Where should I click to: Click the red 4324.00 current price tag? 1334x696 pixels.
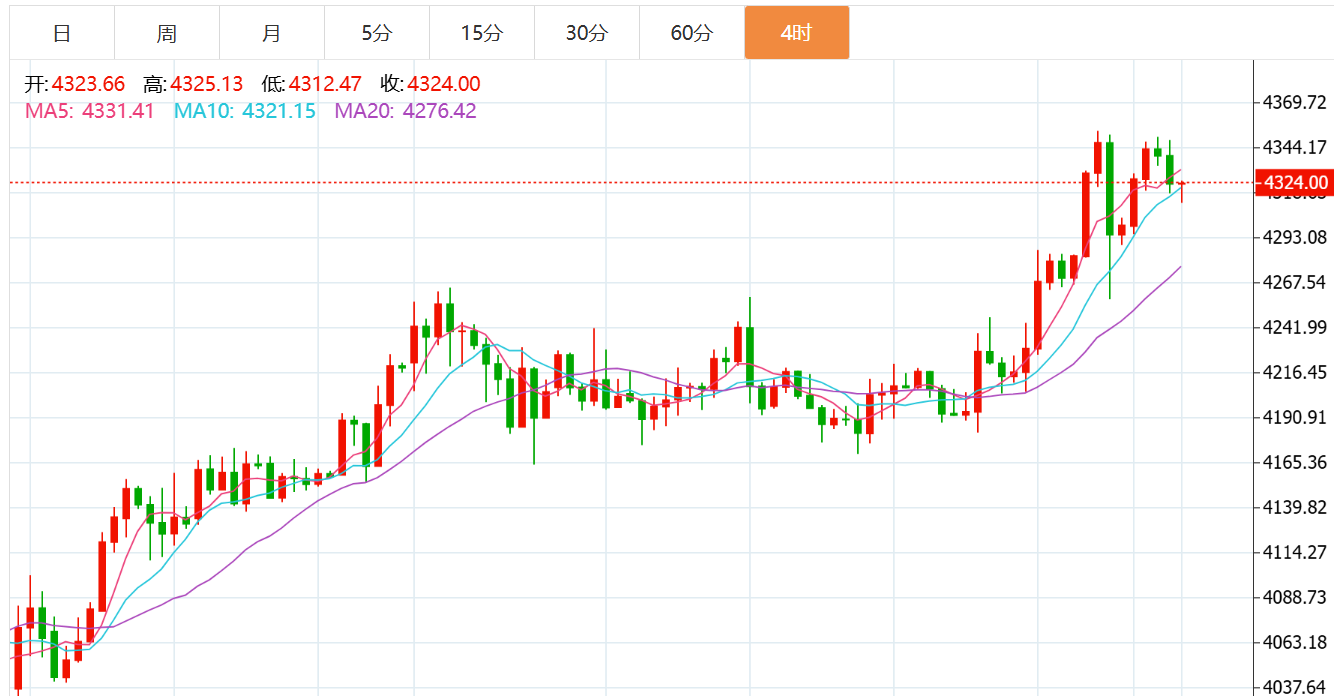click(x=1295, y=183)
